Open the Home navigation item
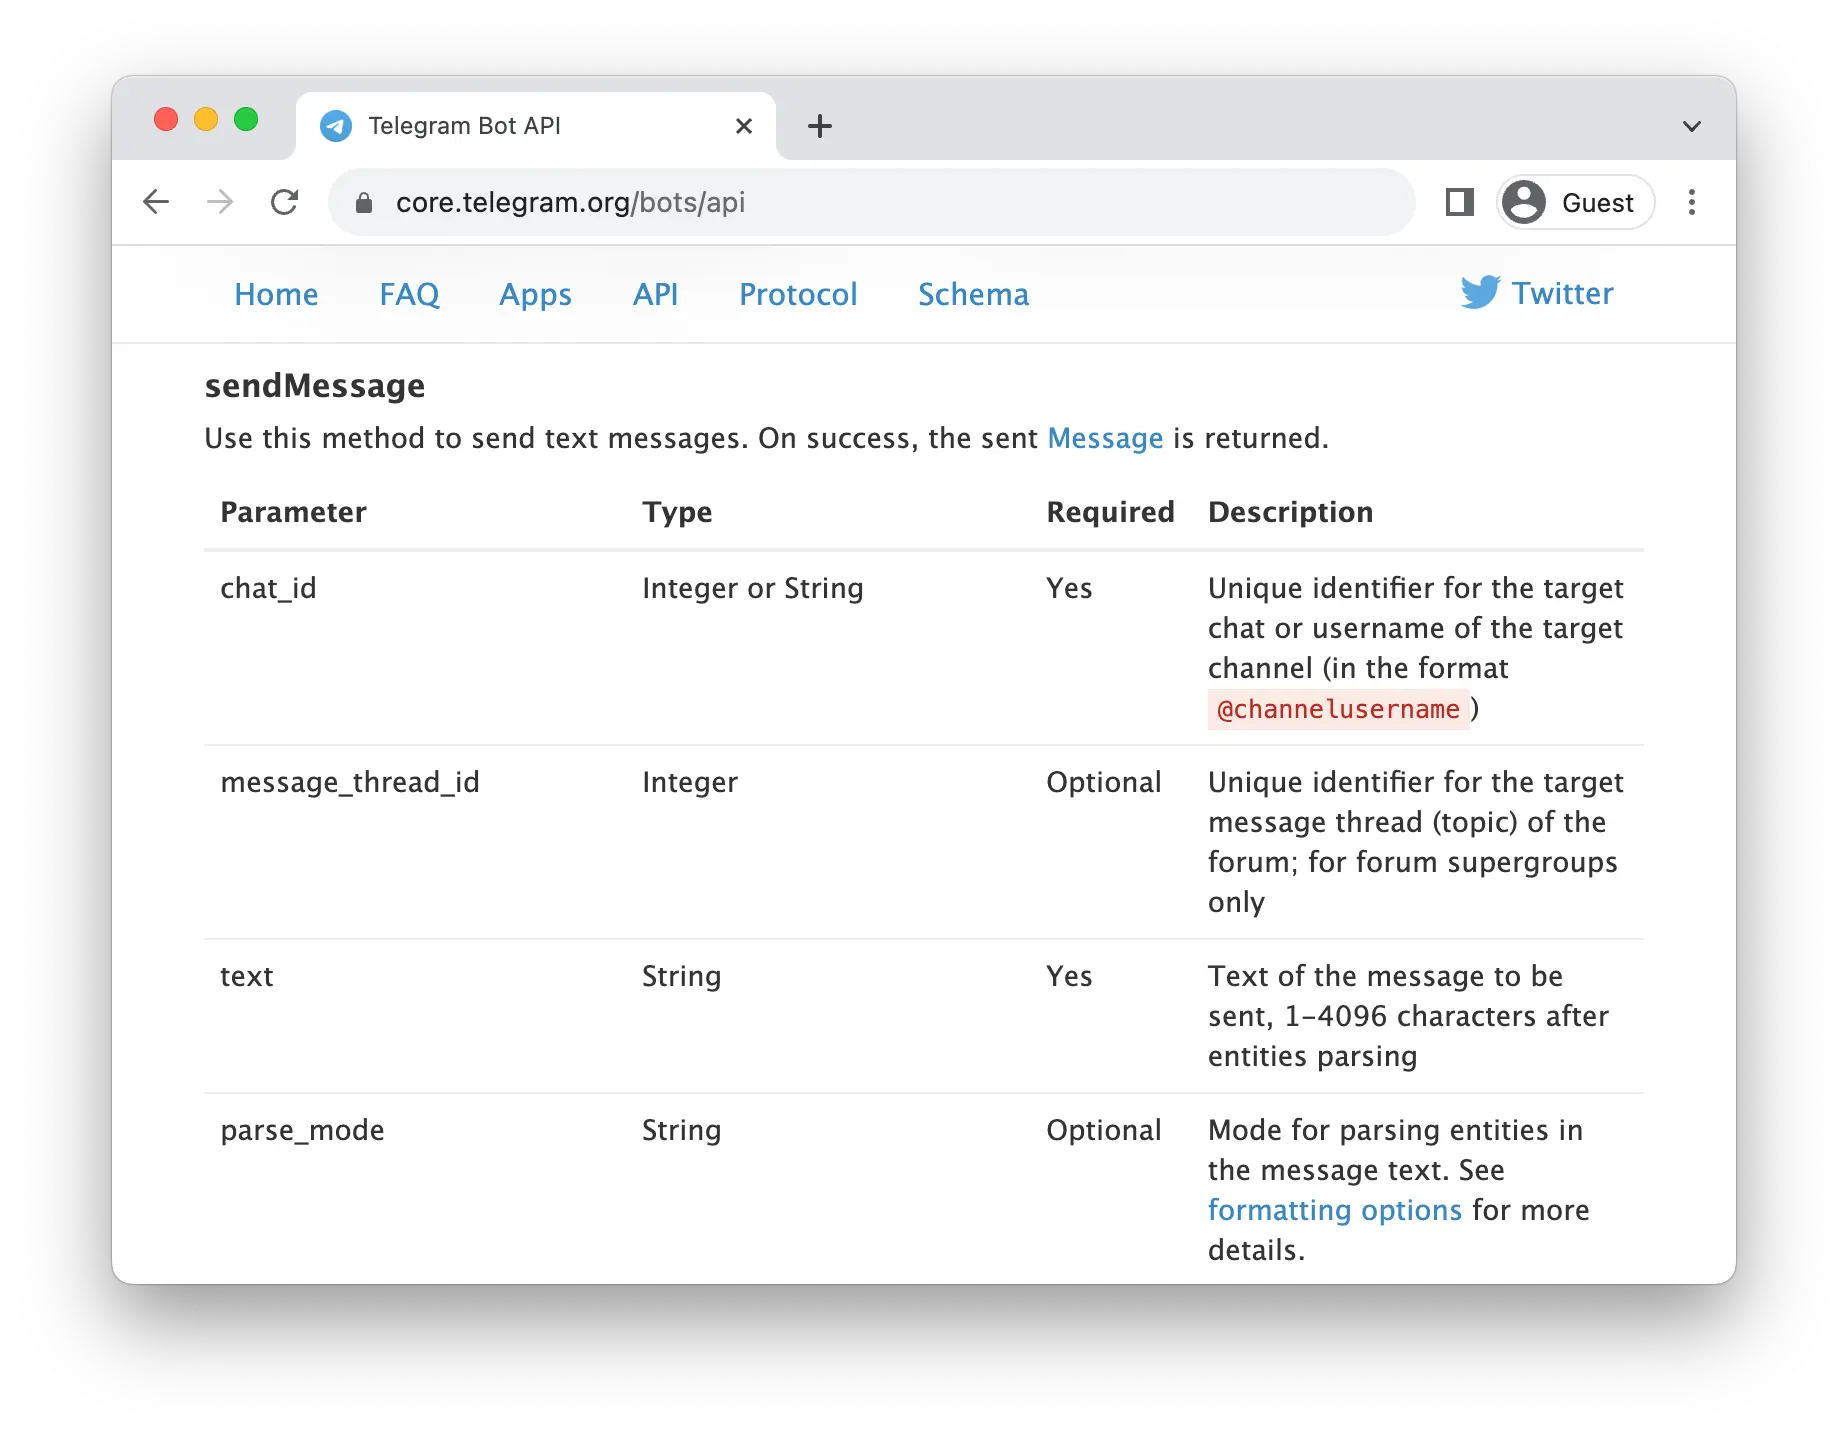Image resolution: width=1848 pixels, height=1432 pixels. 275,294
